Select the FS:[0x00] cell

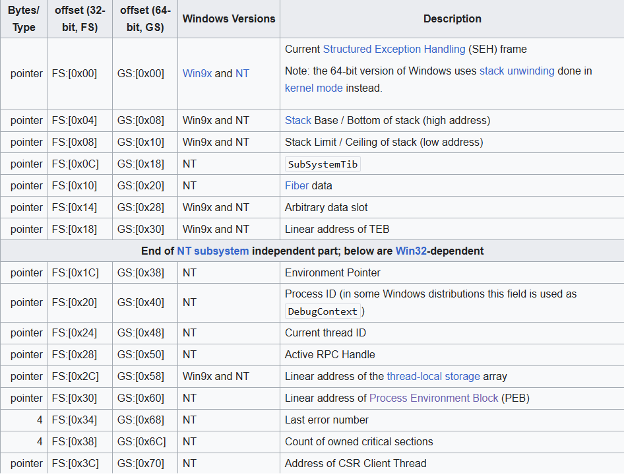tap(80, 74)
